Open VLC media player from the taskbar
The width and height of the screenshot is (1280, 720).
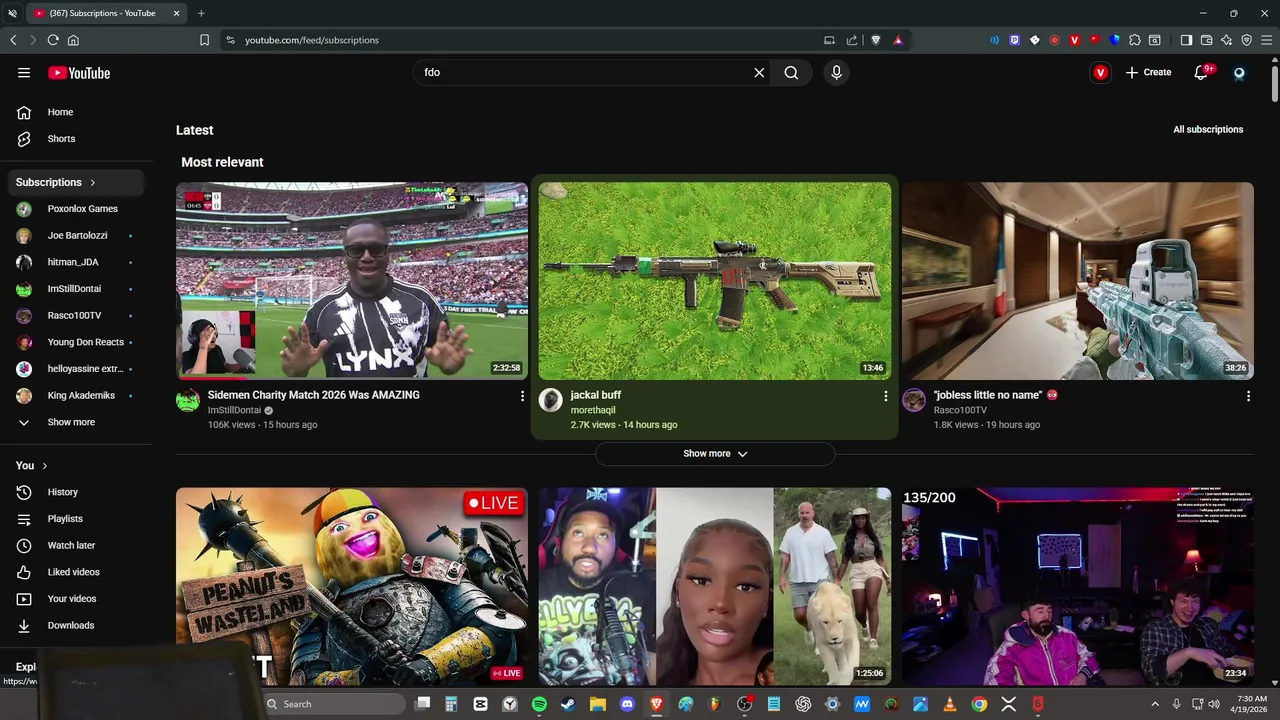click(950, 704)
